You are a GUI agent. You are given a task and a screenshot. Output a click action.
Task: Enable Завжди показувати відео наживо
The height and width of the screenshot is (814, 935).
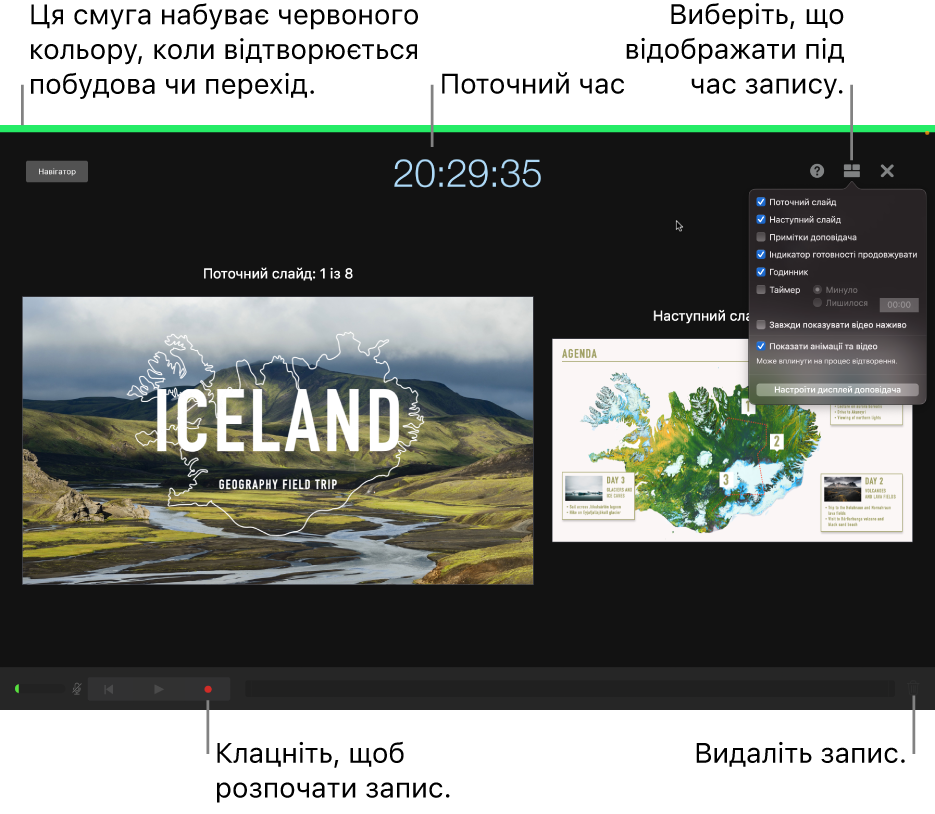coord(761,325)
